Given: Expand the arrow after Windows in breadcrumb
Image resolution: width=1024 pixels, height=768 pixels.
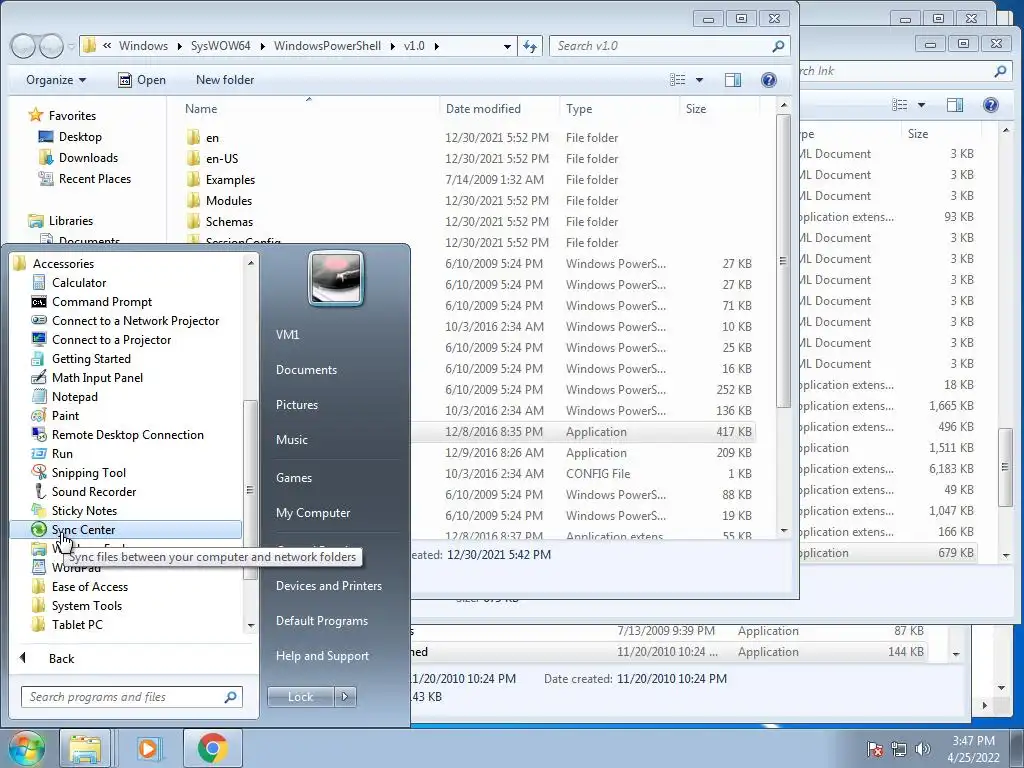Looking at the screenshot, I should tap(179, 46).
